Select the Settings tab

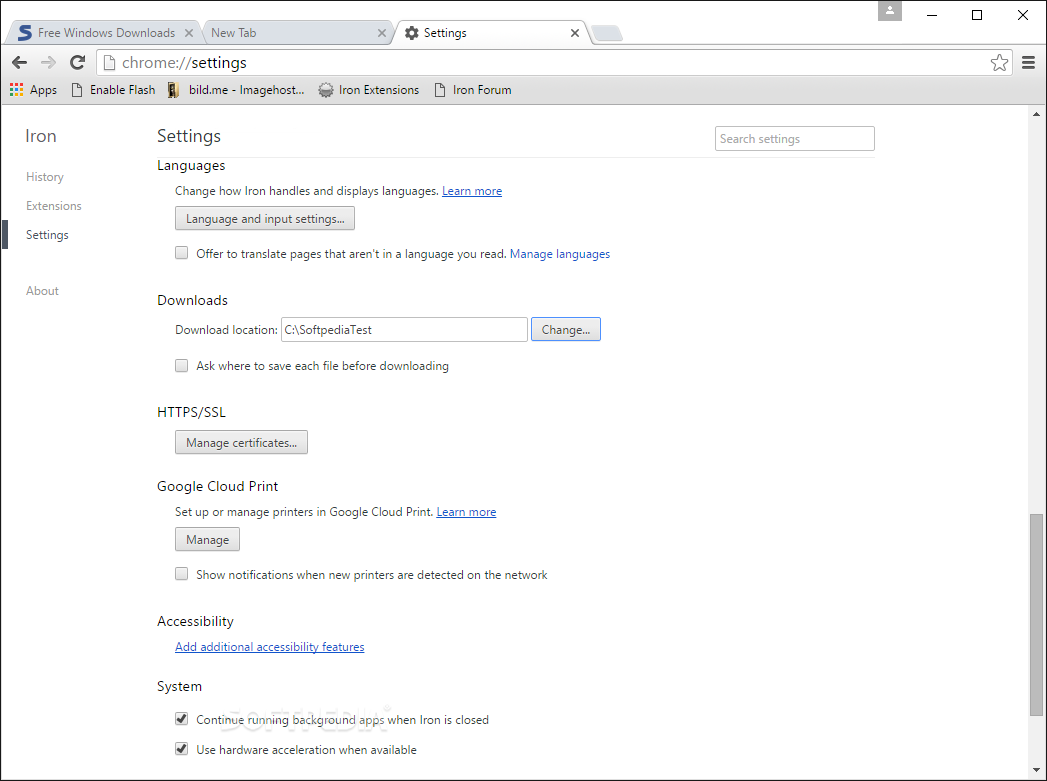coord(491,33)
